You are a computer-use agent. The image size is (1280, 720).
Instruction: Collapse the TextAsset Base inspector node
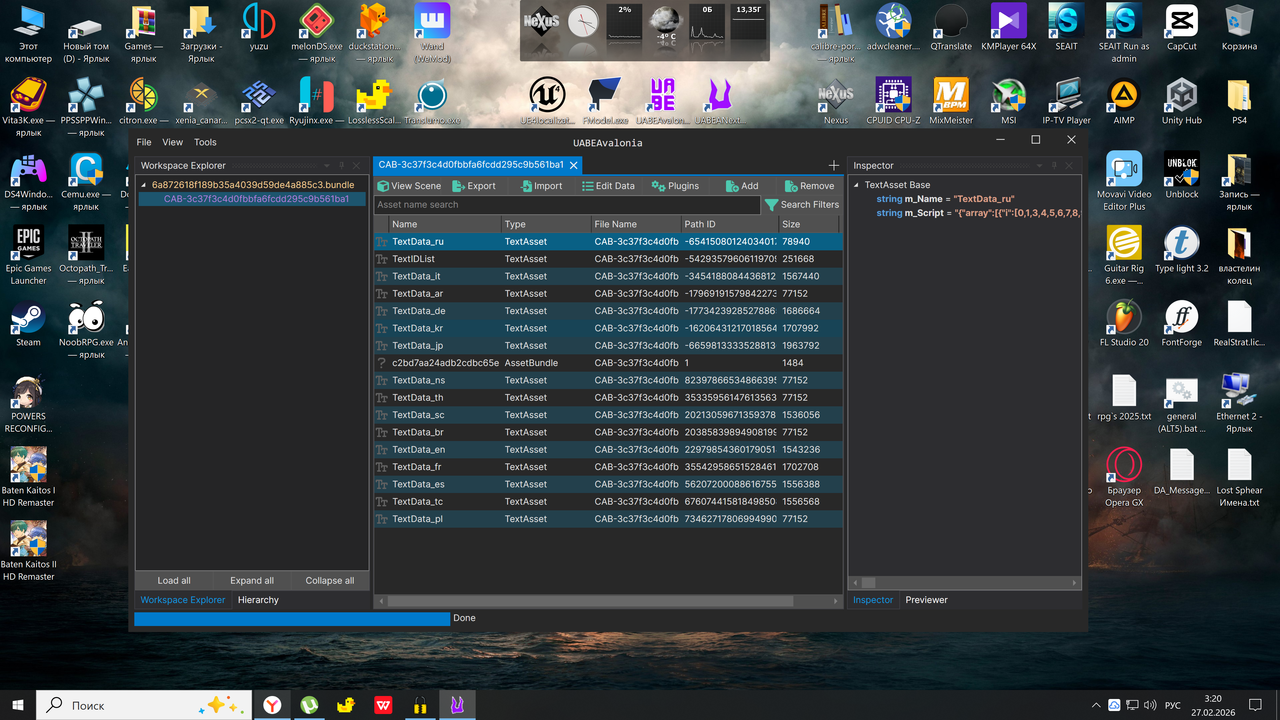tap(857, 185)
